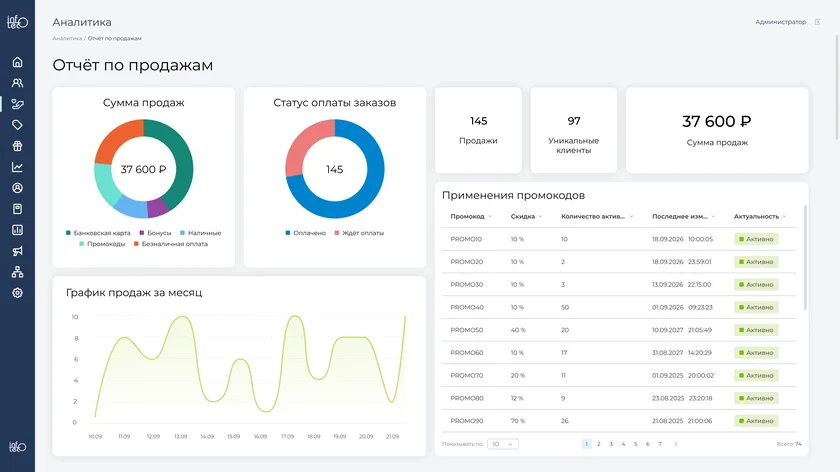Click the 13.09 label on chart axis
The image size is (840, 472).
click(x=181, y=437)
